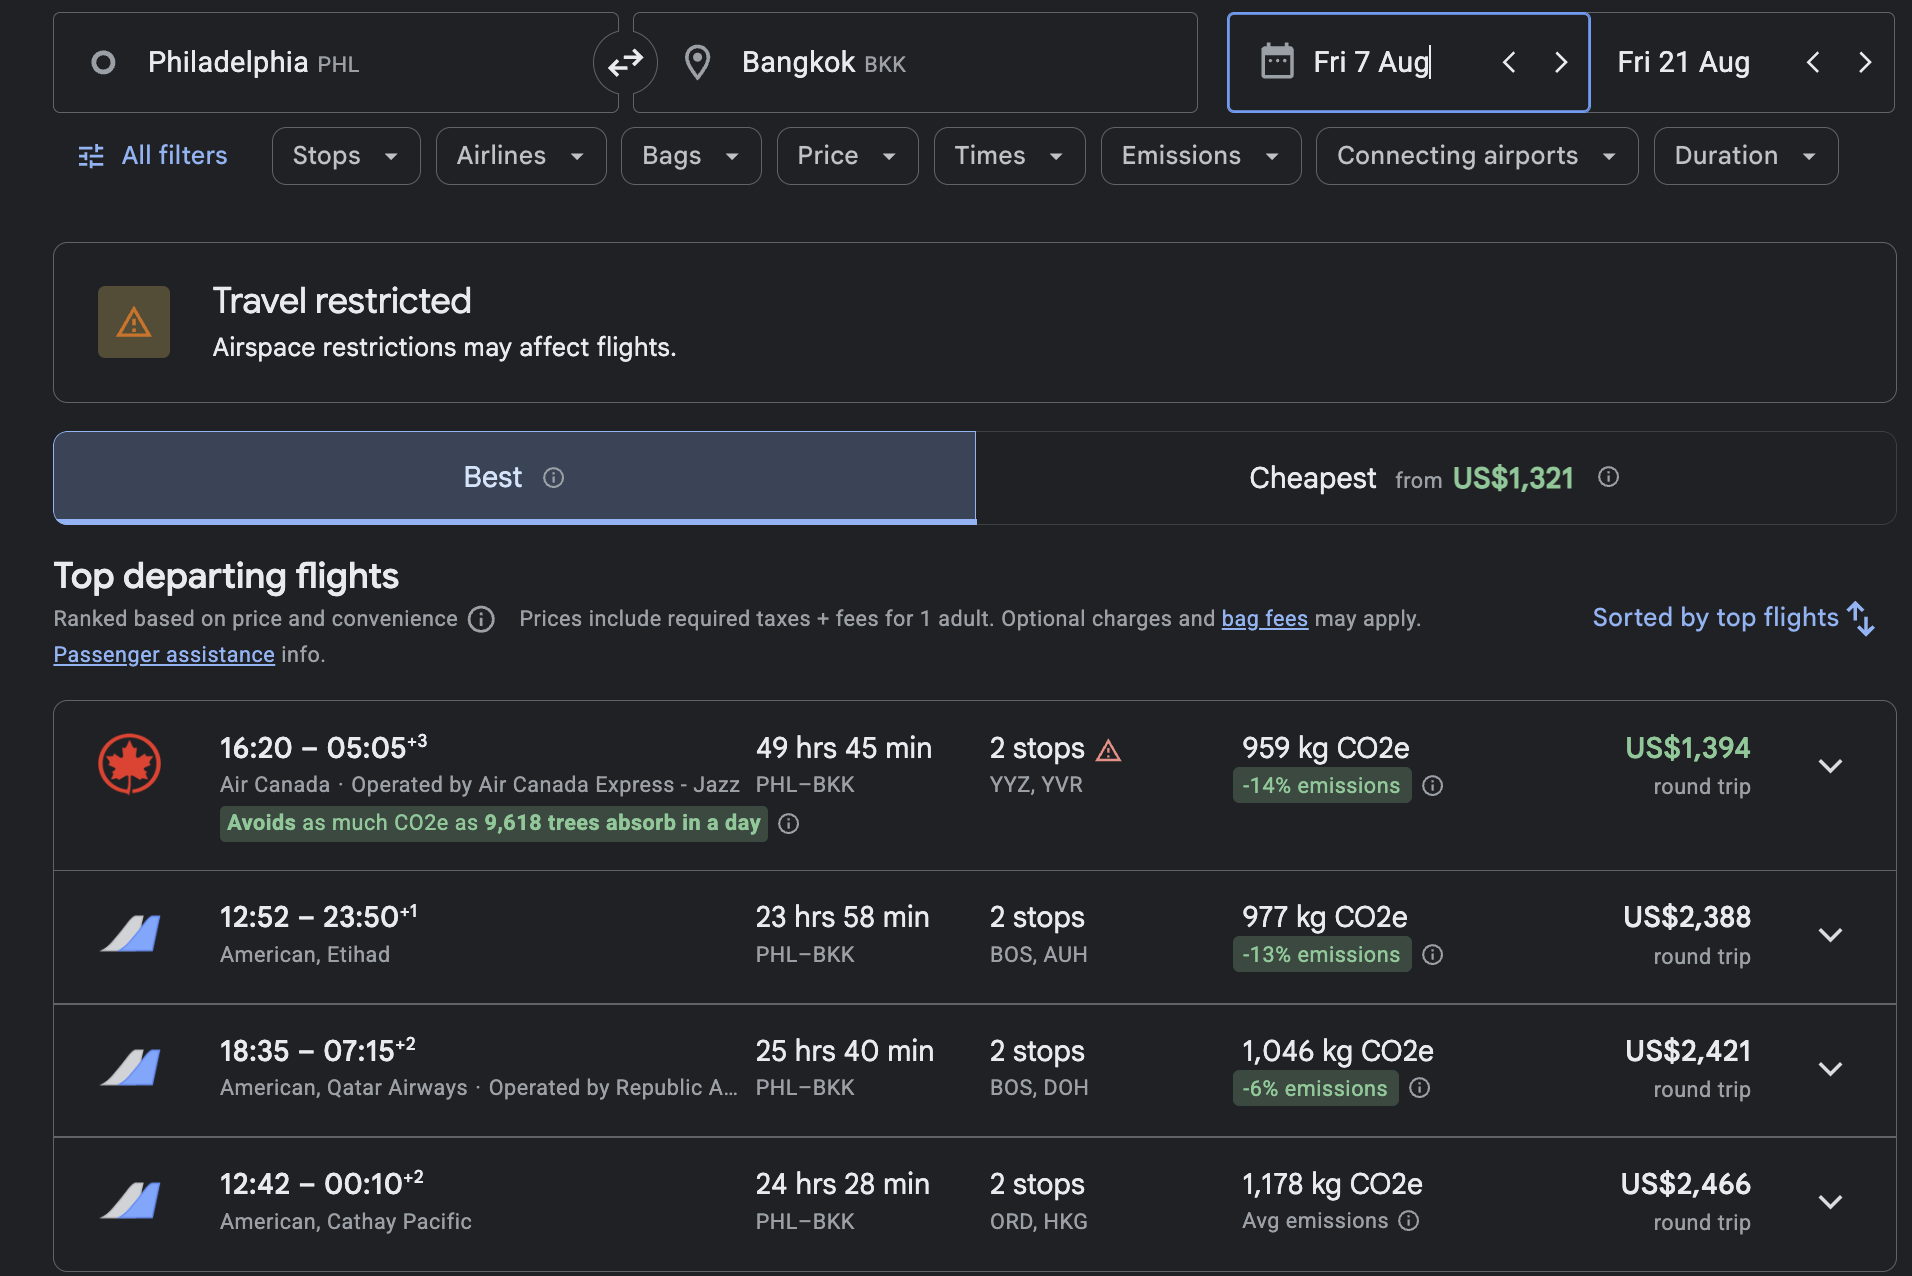Image resolution: width=1912 pixels, height=1276 pixels.
Task: Open the Passenger assistance link
Action: (x=164, y=655)
